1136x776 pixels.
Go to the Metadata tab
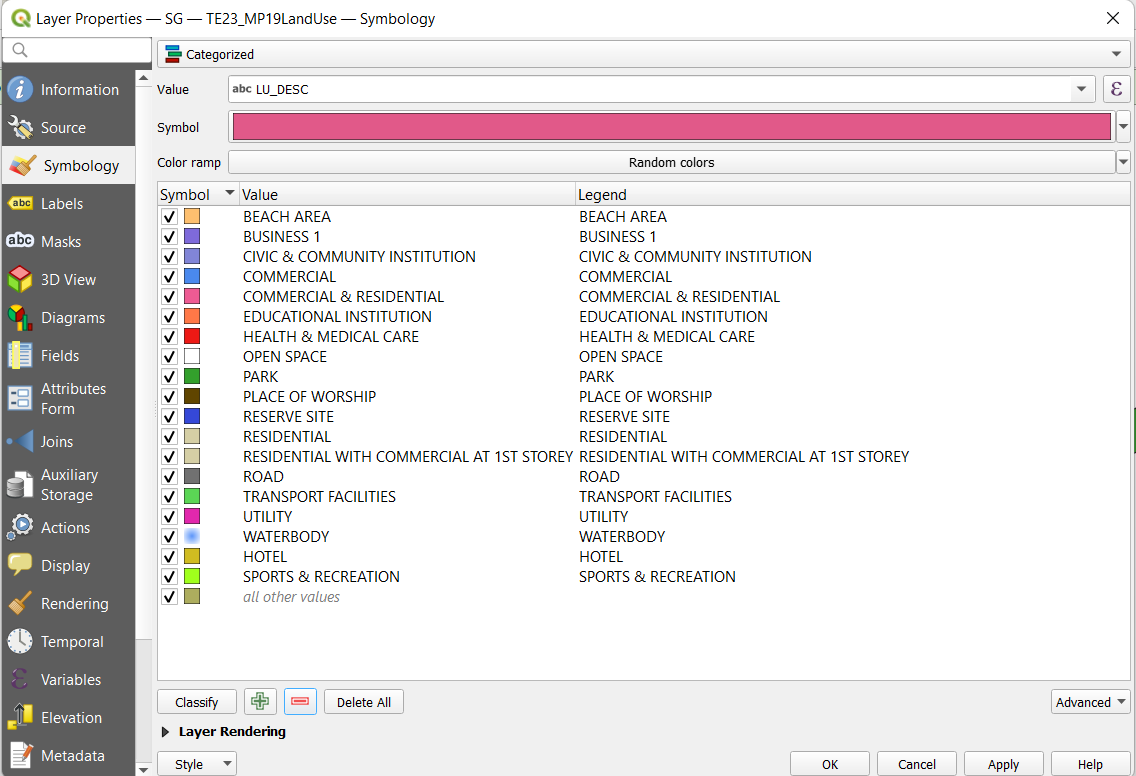pos(72,756)
